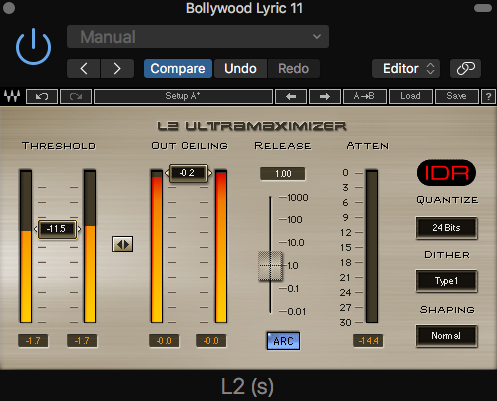
Task: Click the Save button
Action: (x=457, y=97)
